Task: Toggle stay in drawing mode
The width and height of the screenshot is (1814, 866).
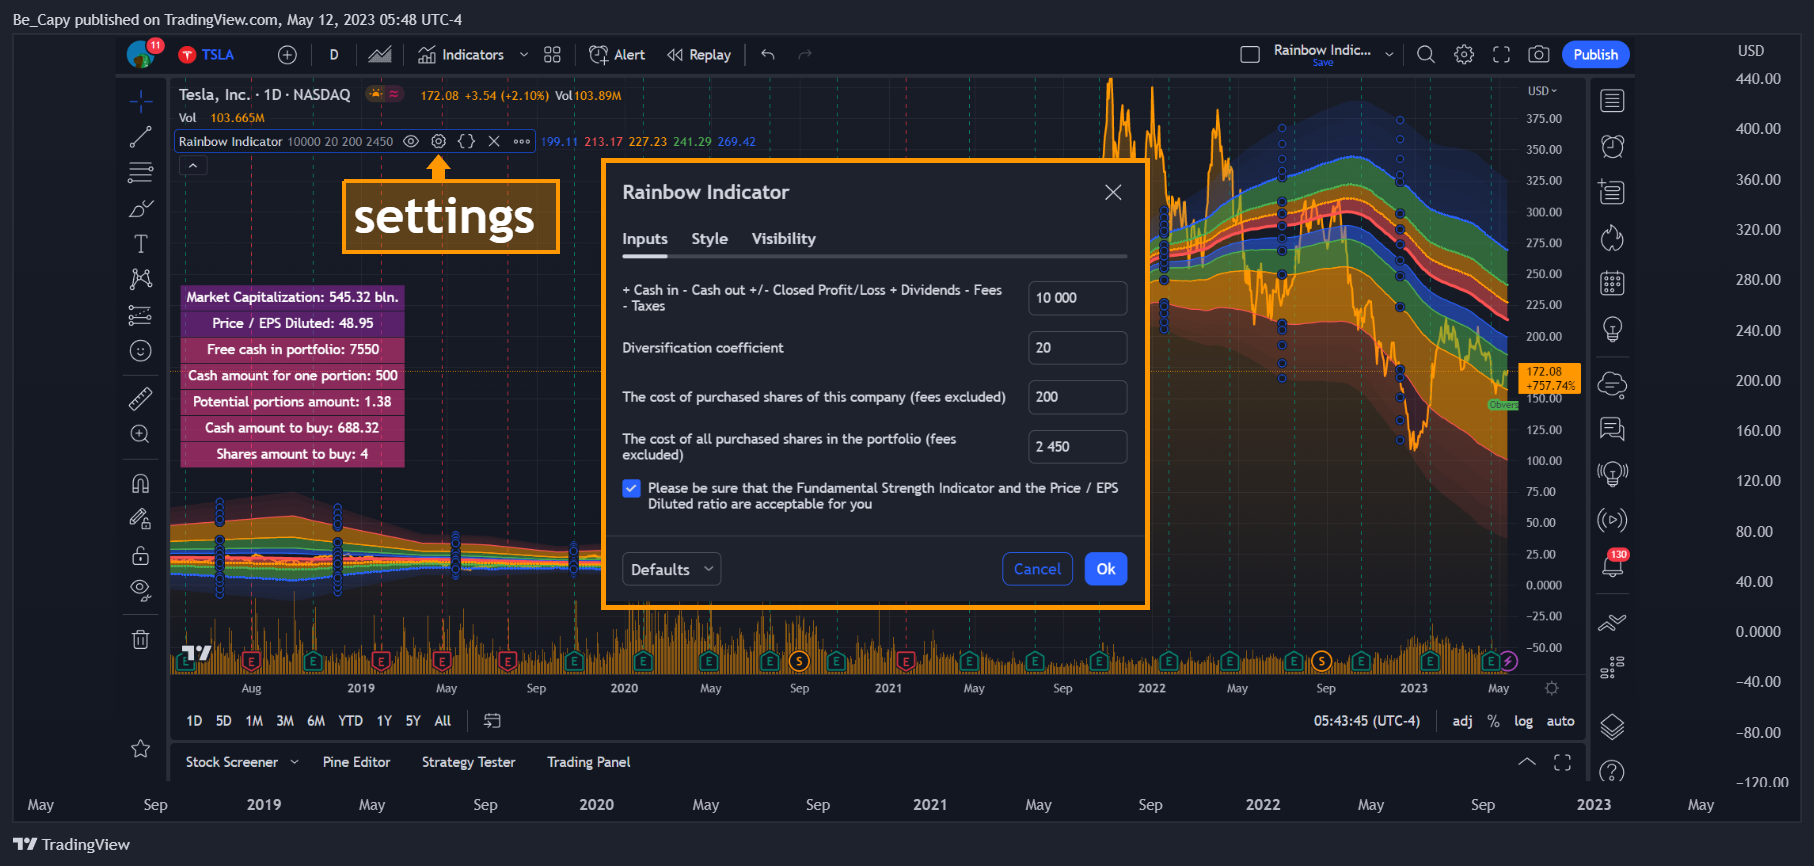Action: 141,519
